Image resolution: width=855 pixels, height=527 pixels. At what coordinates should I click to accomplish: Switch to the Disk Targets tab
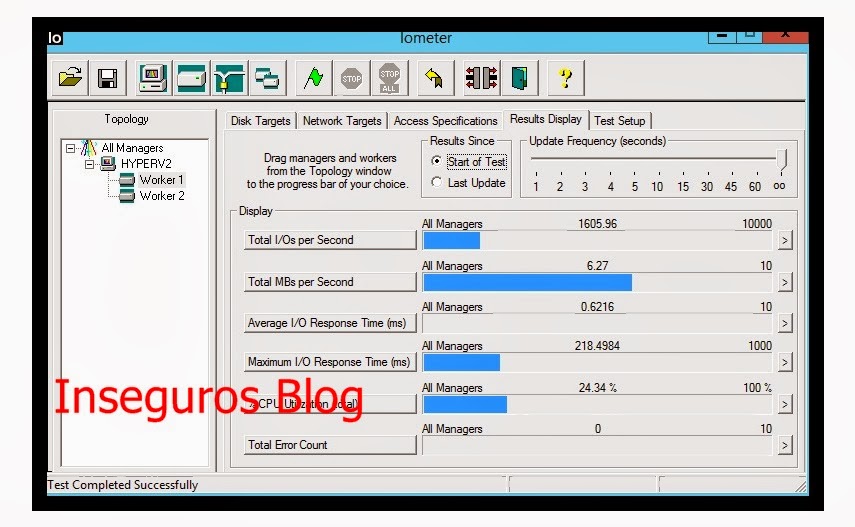(x=260, y=121)
